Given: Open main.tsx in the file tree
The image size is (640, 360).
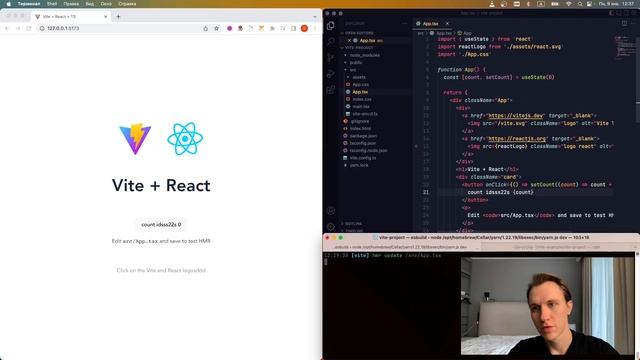Looking at the screenshot, I should coord(361,107).
